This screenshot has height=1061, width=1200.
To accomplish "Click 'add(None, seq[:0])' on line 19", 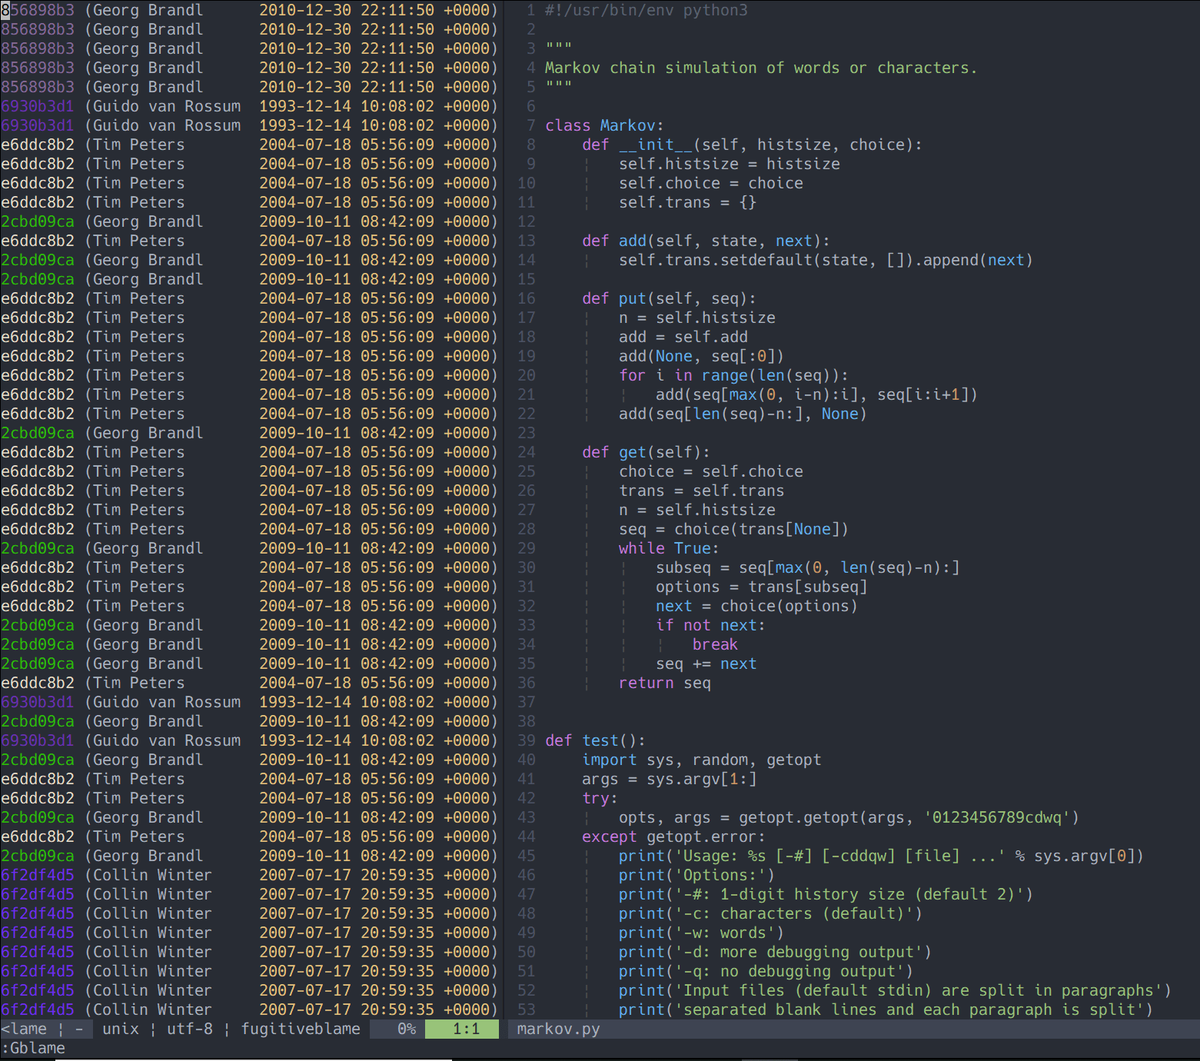I will point(702,356).
